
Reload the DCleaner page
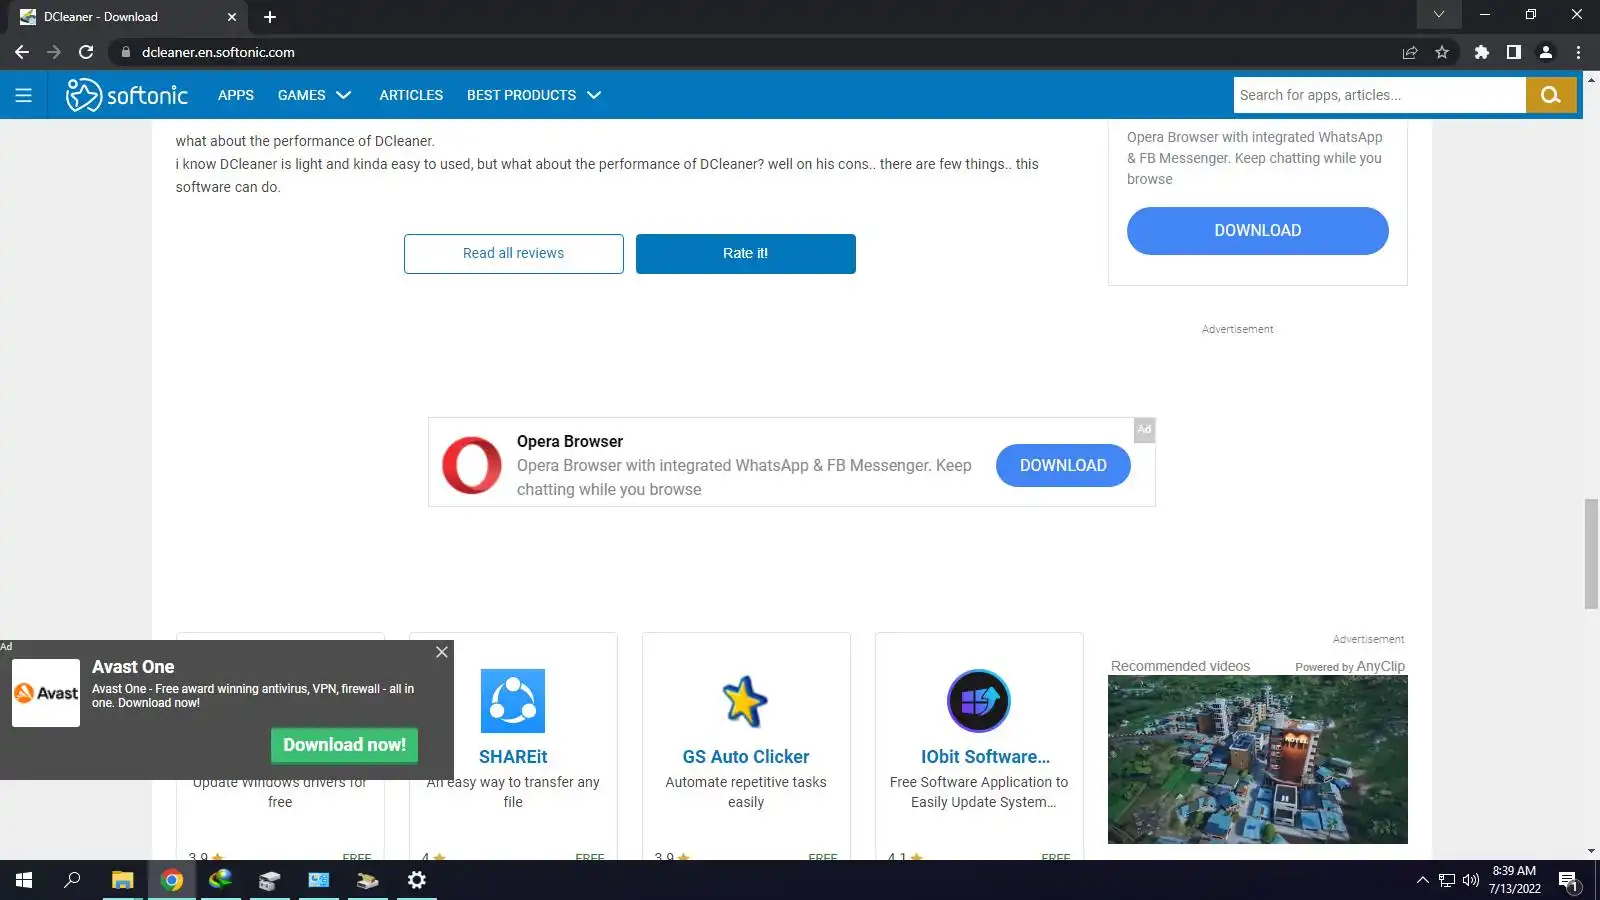(86, 52)
